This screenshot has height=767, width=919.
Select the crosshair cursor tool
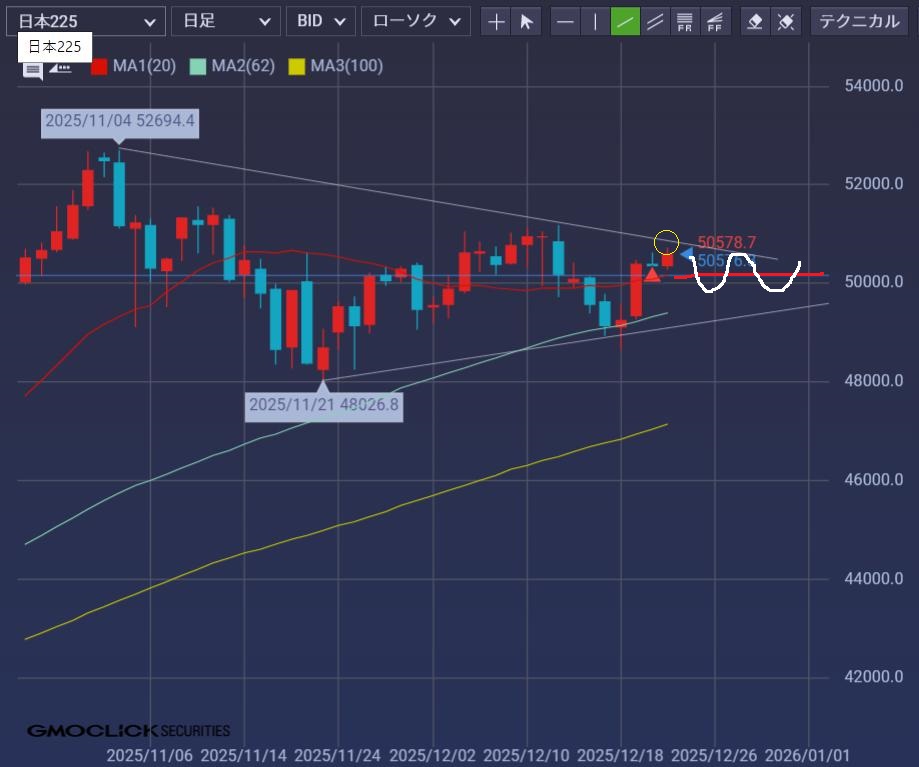[496, 21]
